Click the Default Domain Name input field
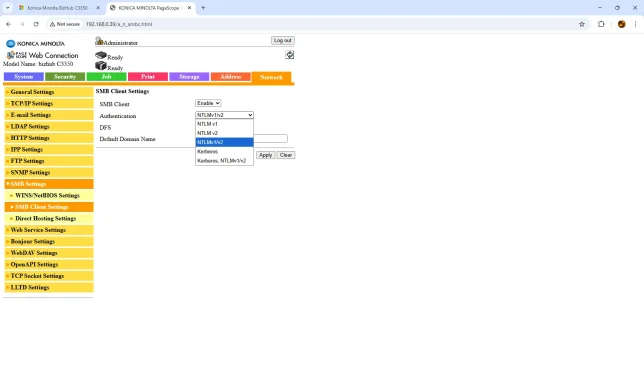This screenshot has height=384, width=644. [x=271, y=138]
